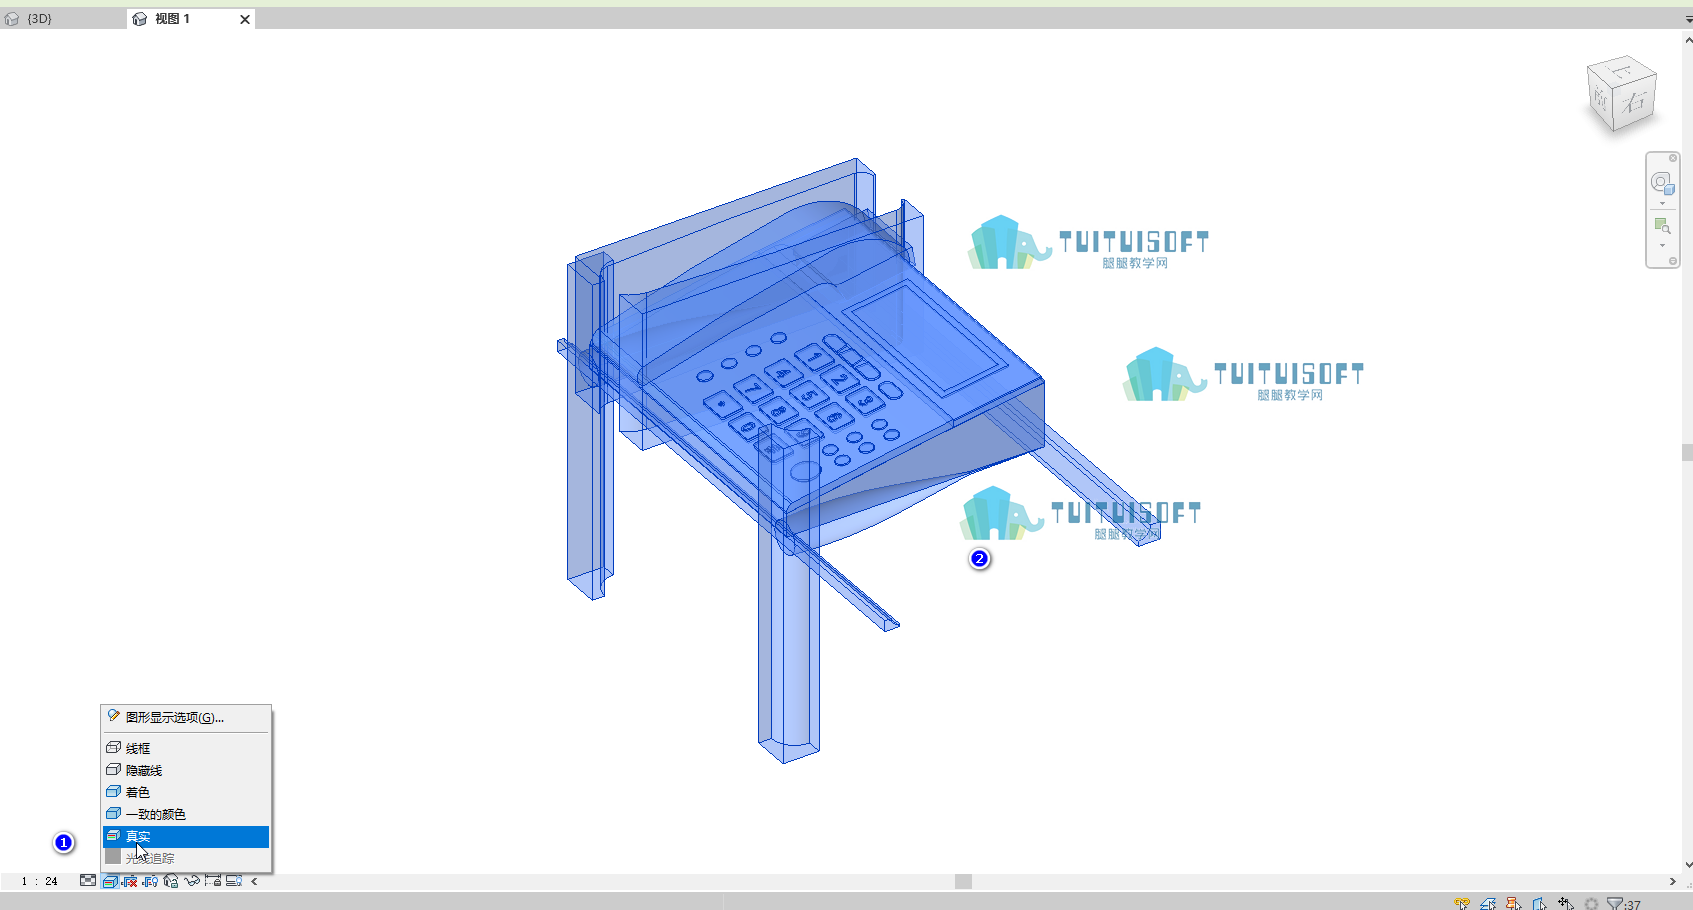Viewport: 1693px width, 910px height.
Task: Expand the zoom tool dropdown arrow in navigation bar
Action: click(1662, 246)
